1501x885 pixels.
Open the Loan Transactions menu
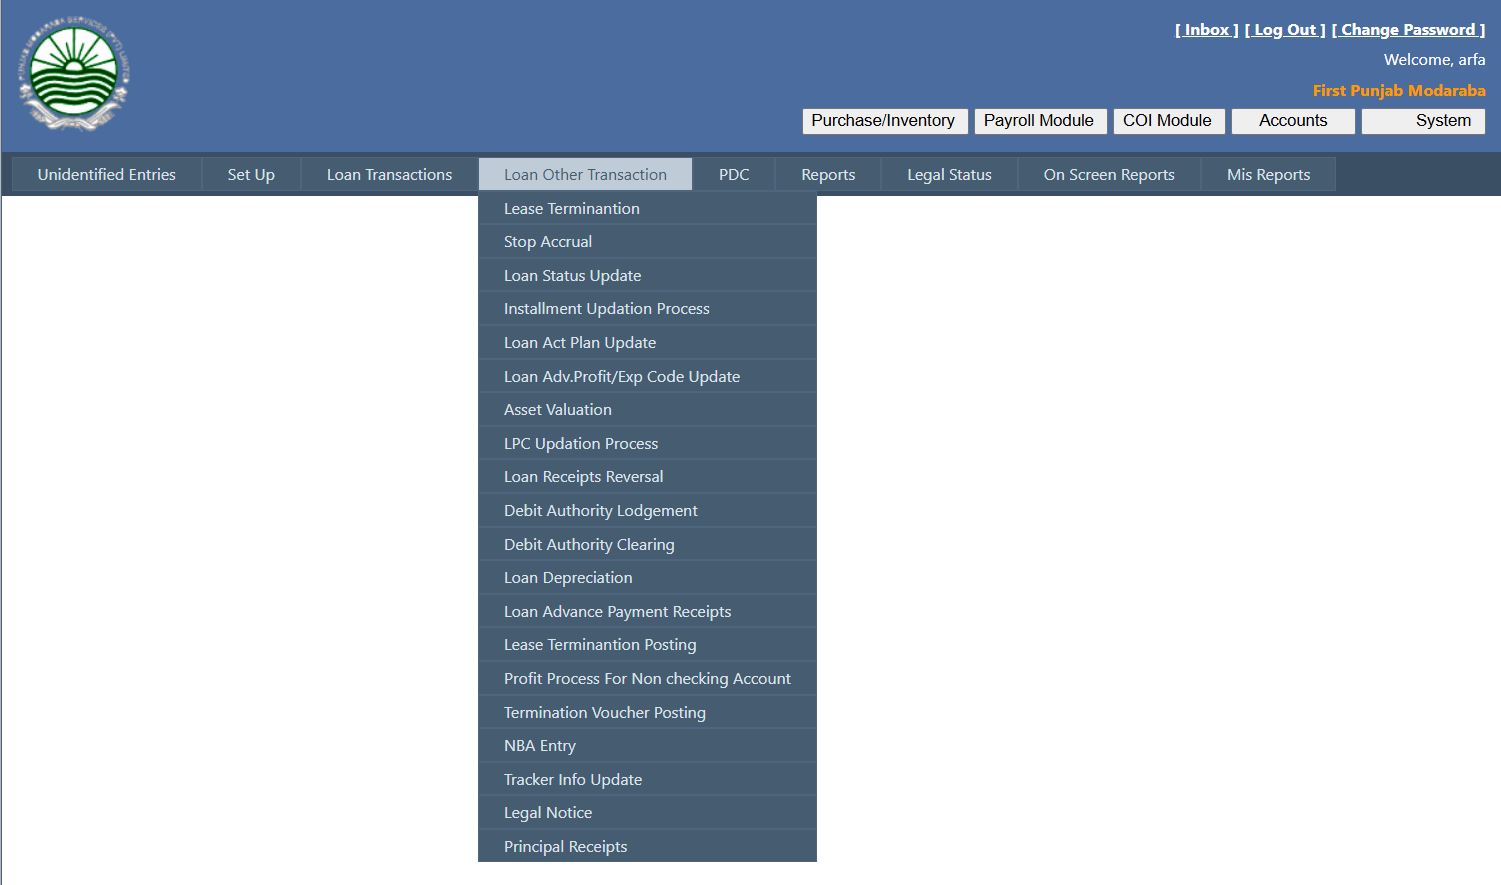pos(388,174)
